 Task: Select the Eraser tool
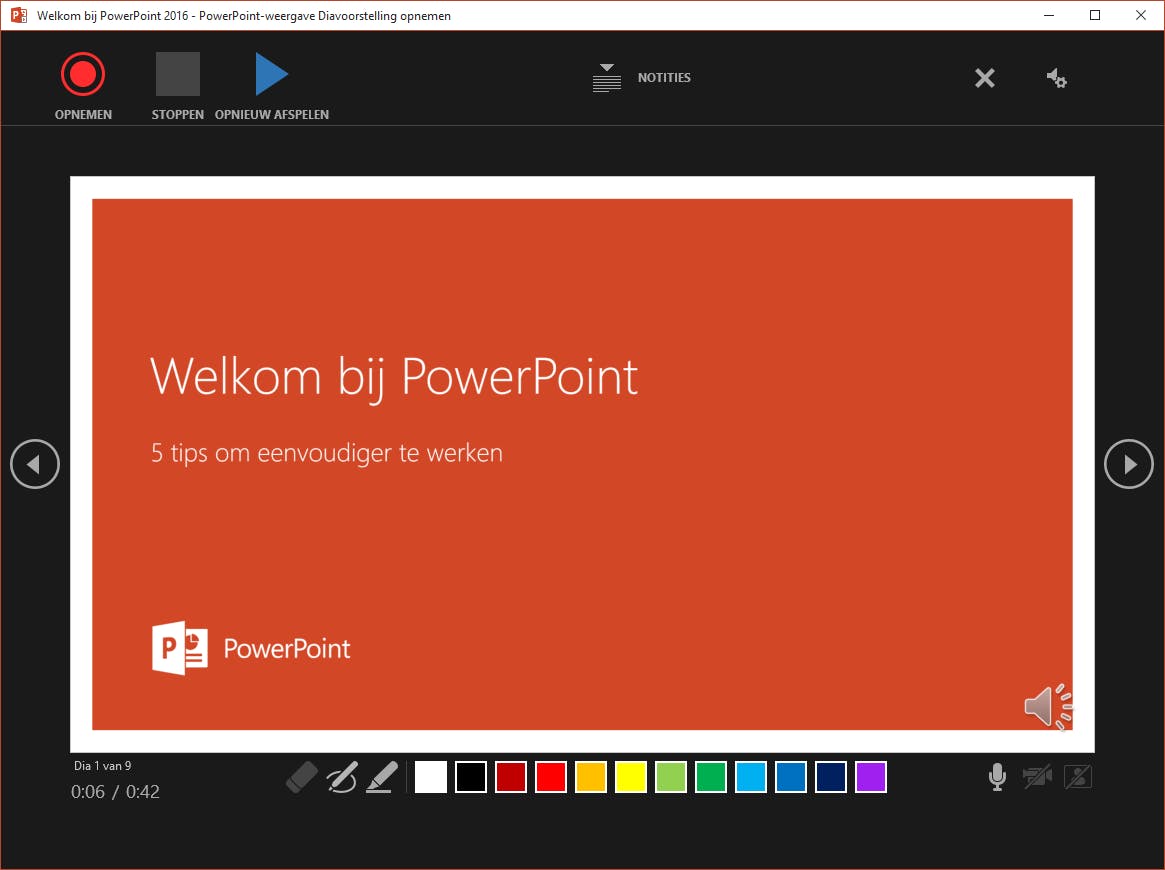[x=302, y=777]
